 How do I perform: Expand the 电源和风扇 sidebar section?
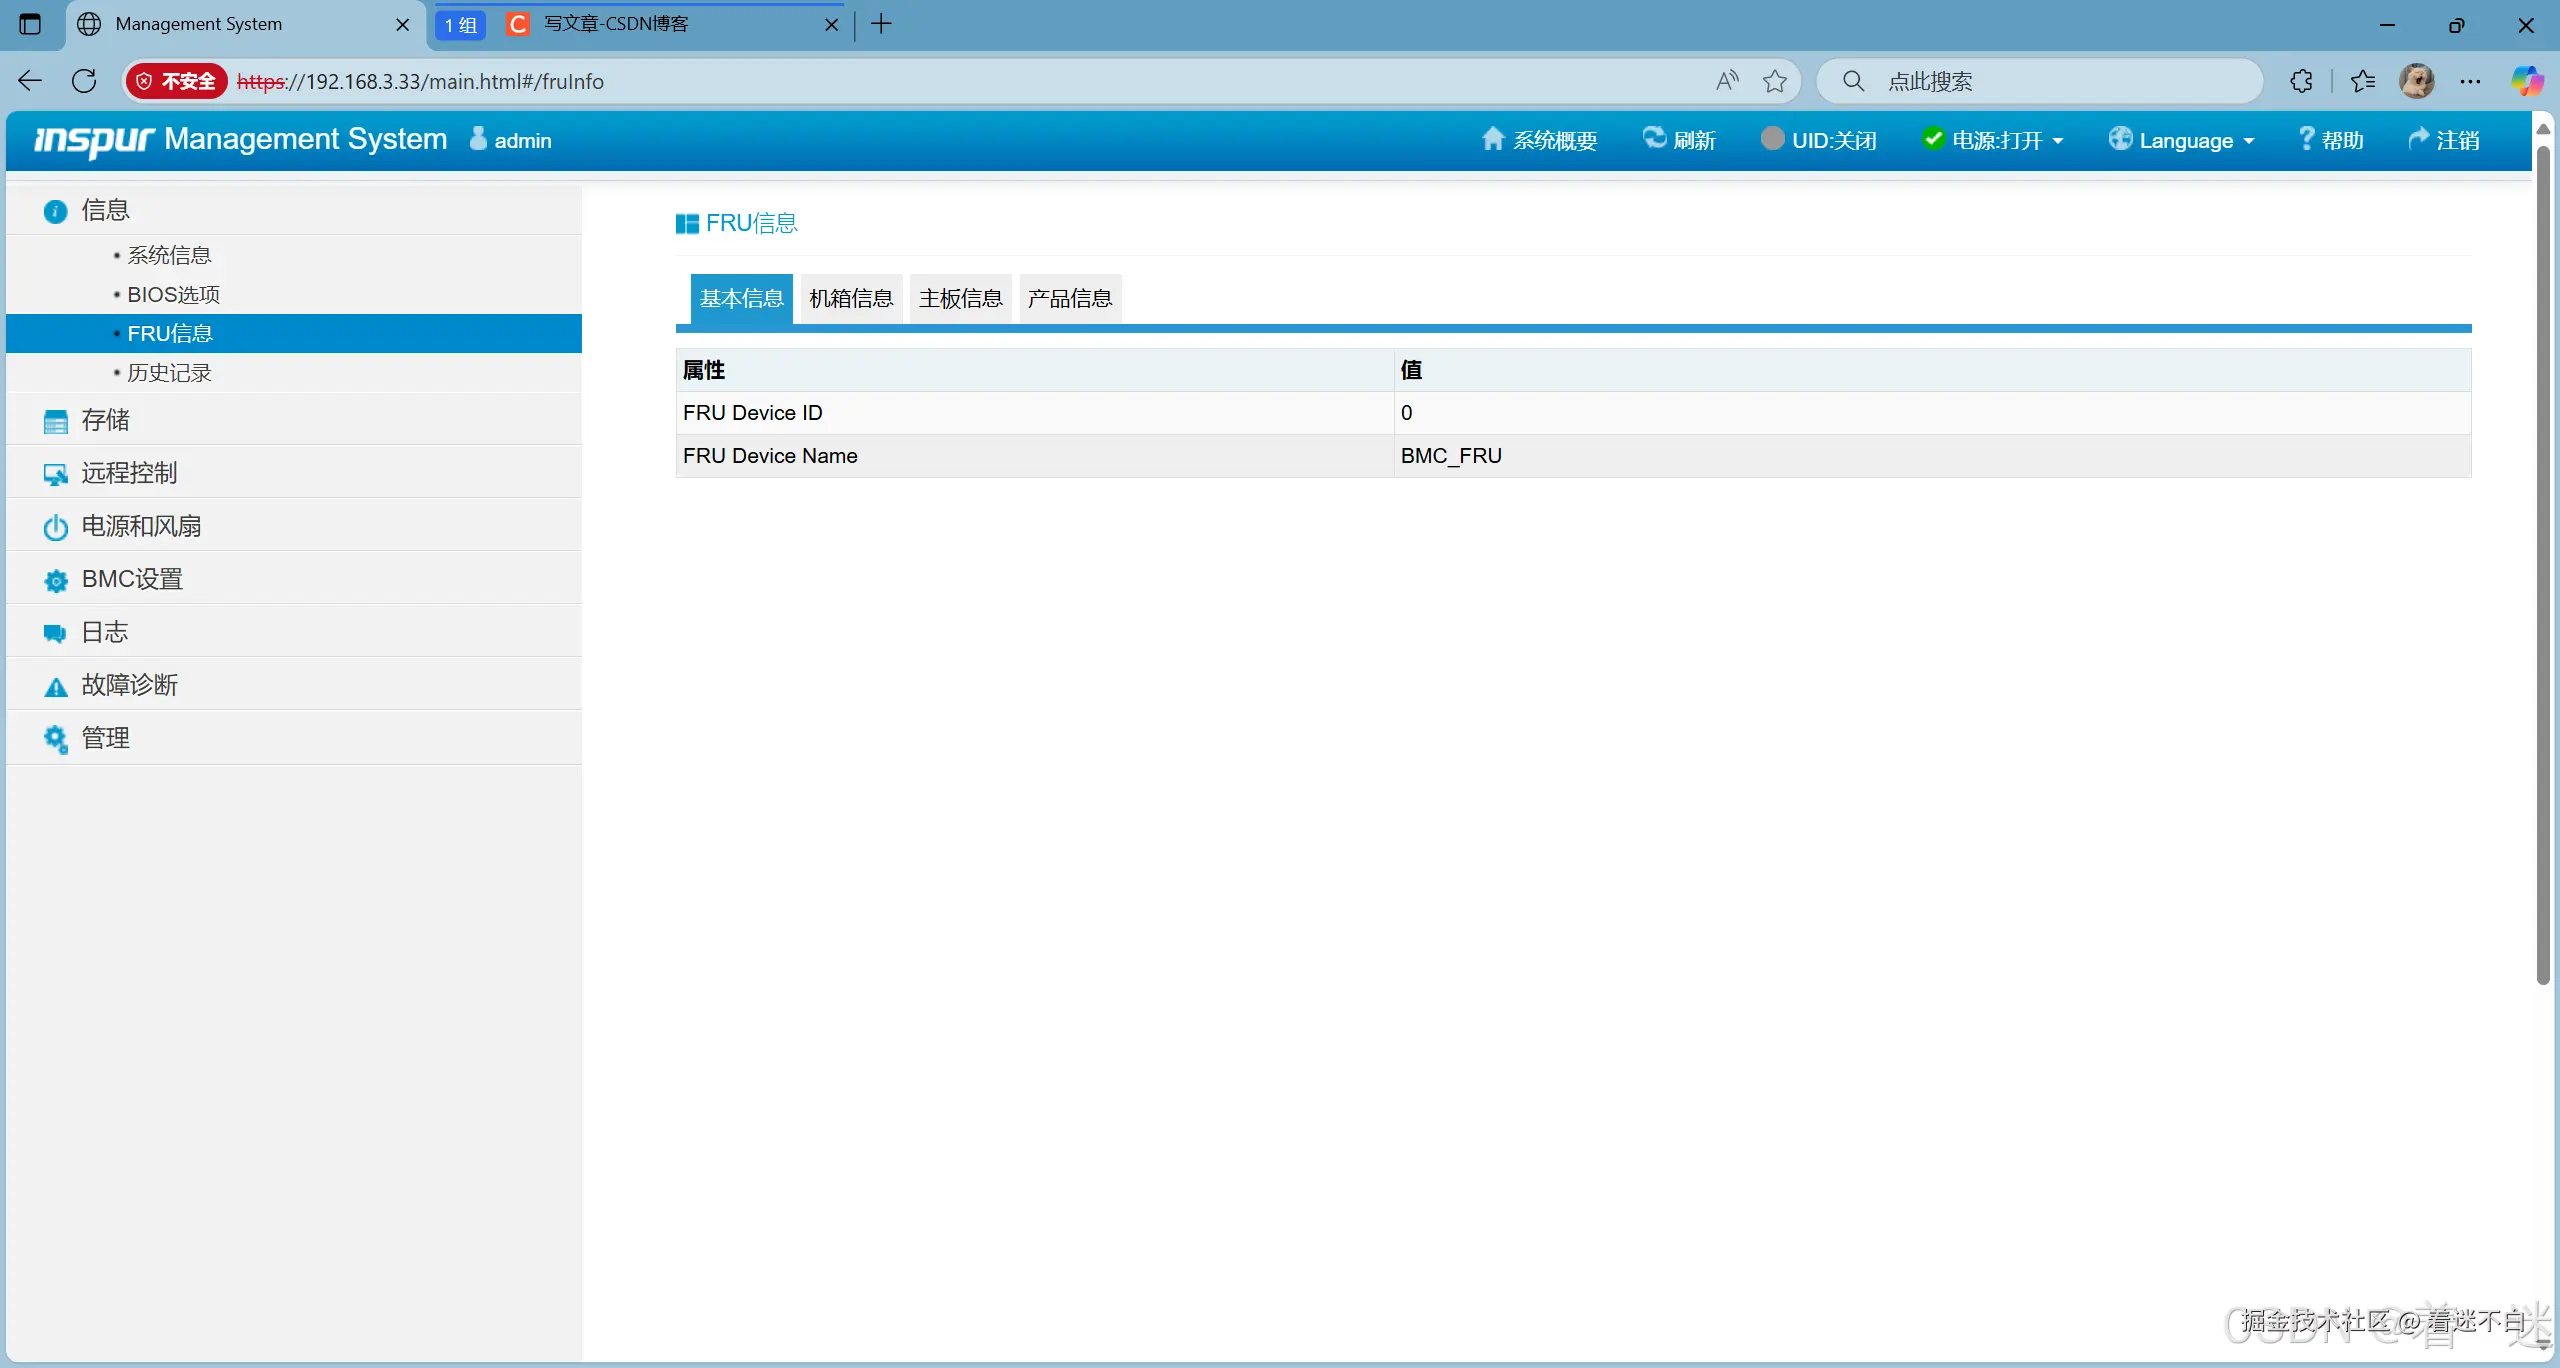pos(141,526)
